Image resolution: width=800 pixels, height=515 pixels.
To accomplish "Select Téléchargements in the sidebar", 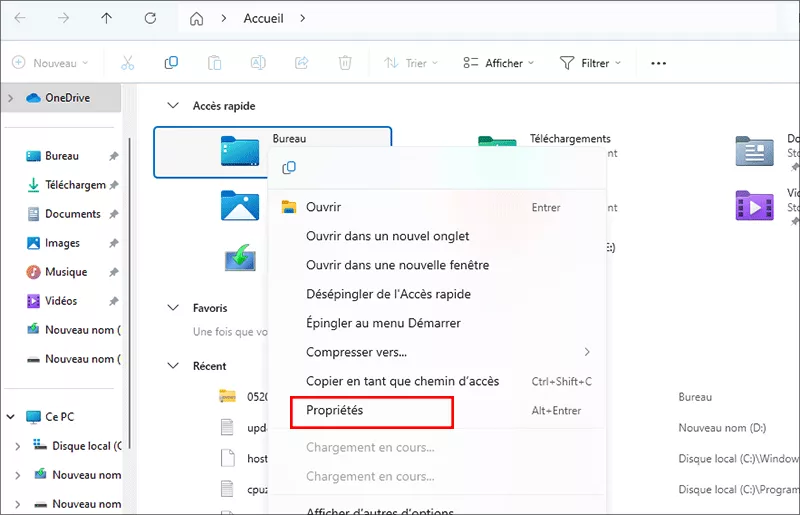I will [75, 185].
